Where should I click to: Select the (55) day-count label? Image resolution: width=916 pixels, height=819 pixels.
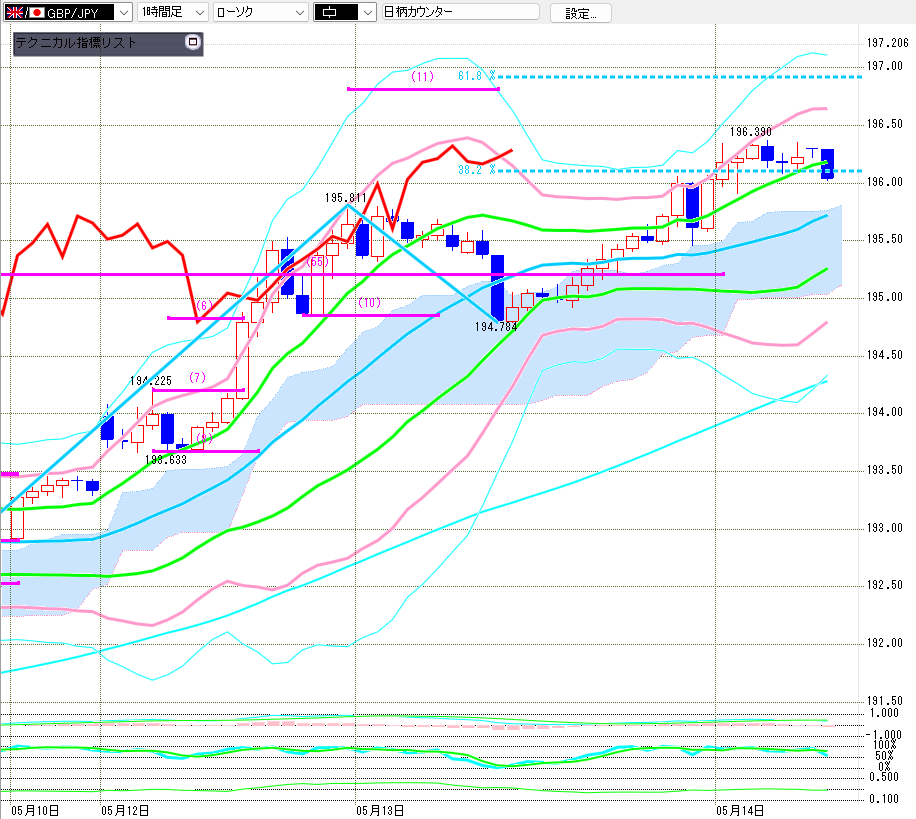coord(317,262)
